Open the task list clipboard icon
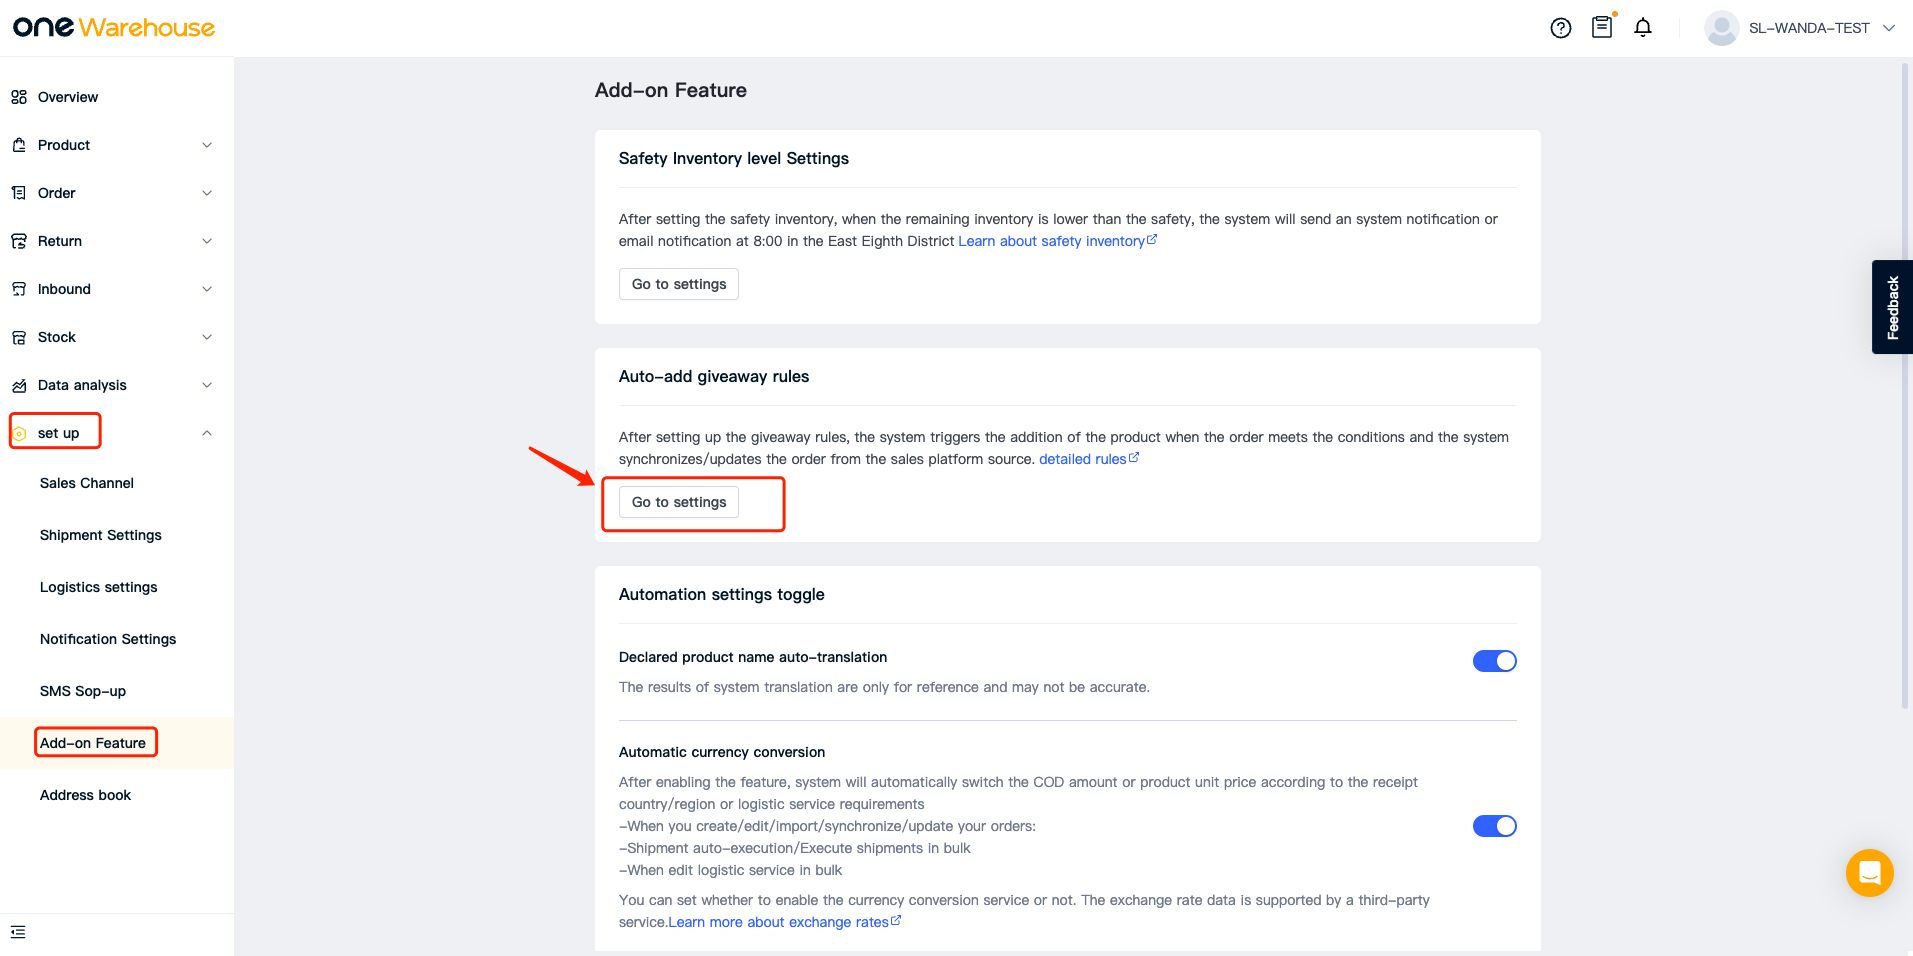1913x956 pixels. [x=1602, y=27]
